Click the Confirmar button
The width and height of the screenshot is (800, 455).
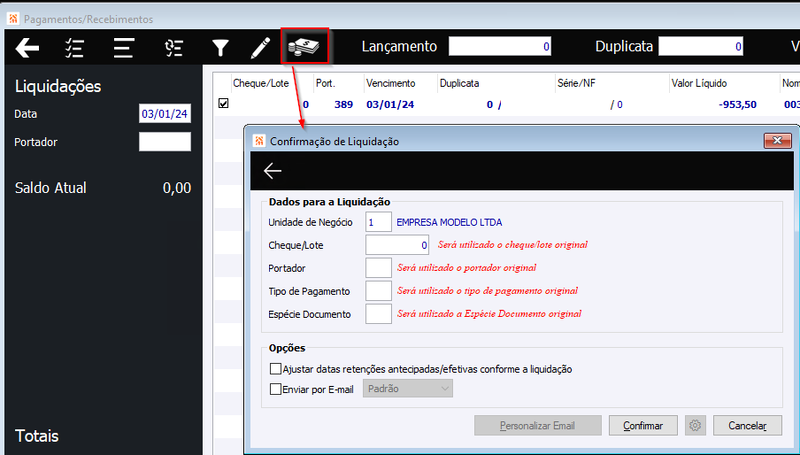pyautogui.click(x=643, y=425)
